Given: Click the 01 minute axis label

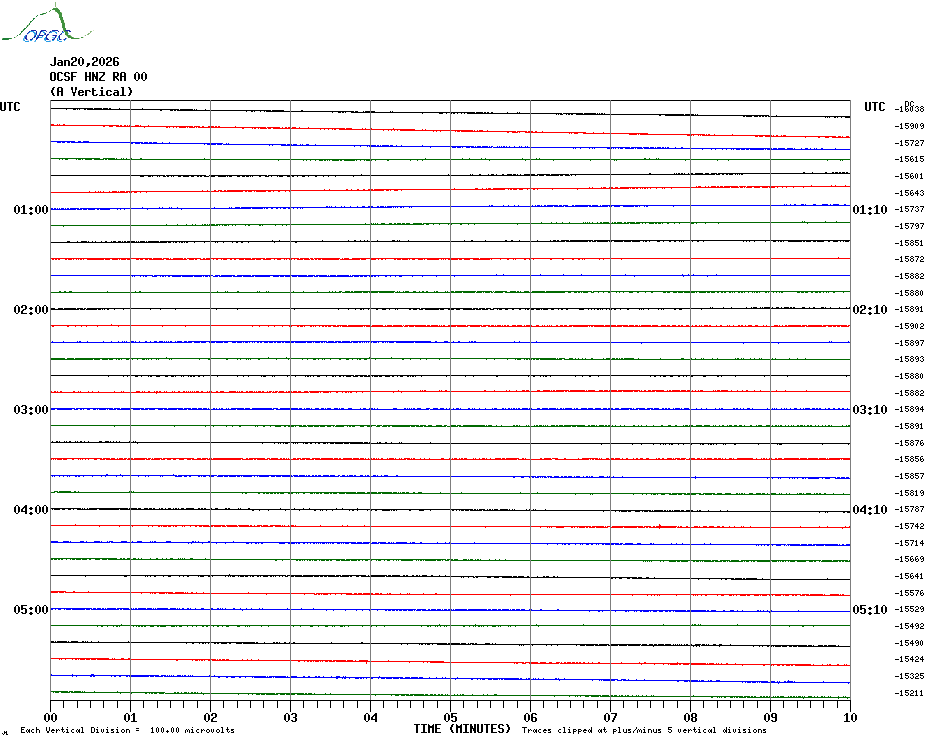Looking at the screenshot, I should (x=130, y=718).
